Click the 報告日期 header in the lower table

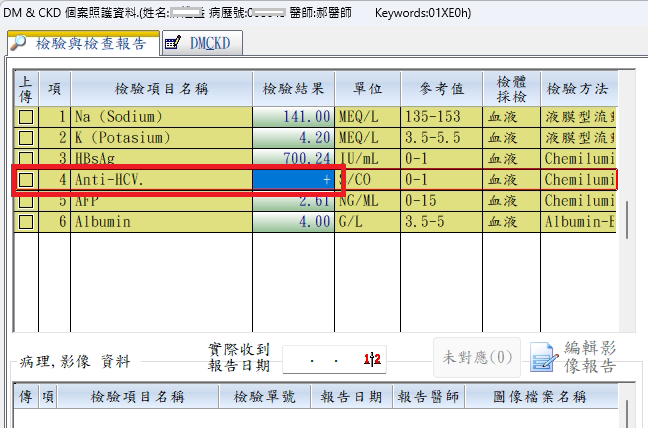coord(351,397)
